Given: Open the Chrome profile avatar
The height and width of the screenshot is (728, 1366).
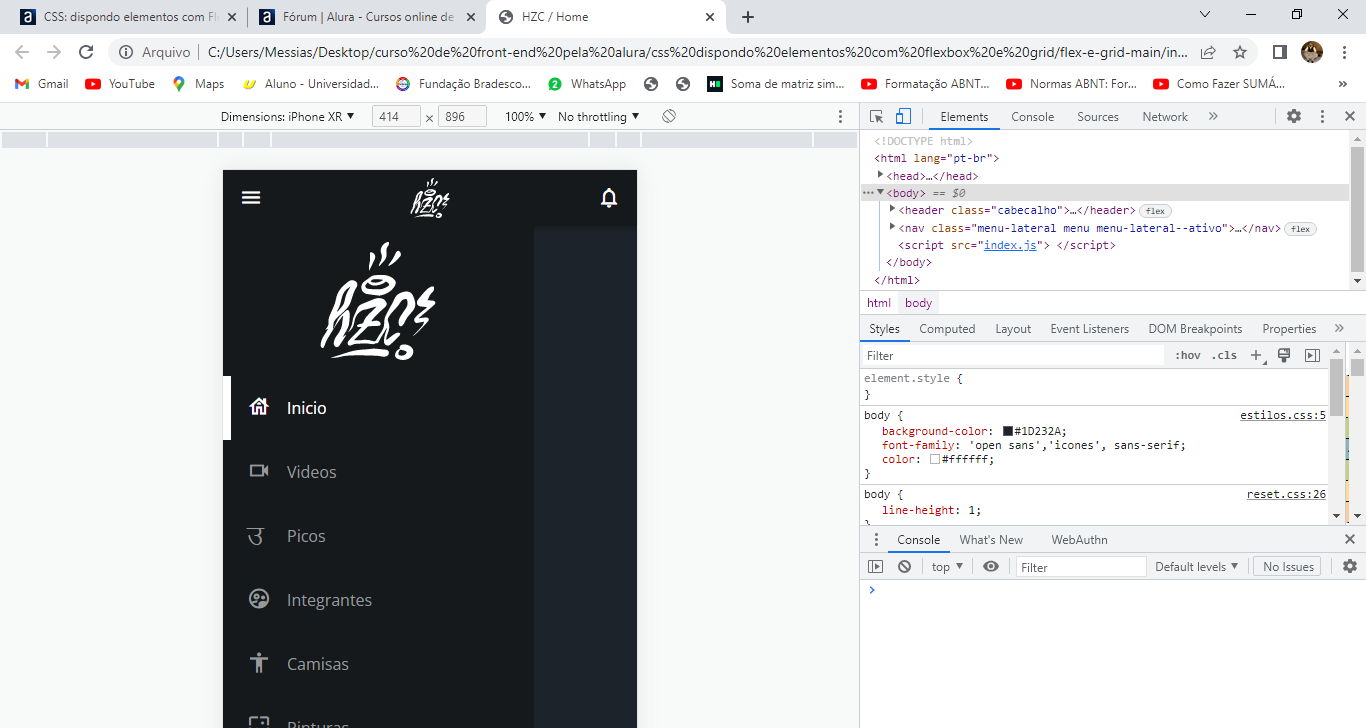Looking at the screenshot, I should point(1311,52).
